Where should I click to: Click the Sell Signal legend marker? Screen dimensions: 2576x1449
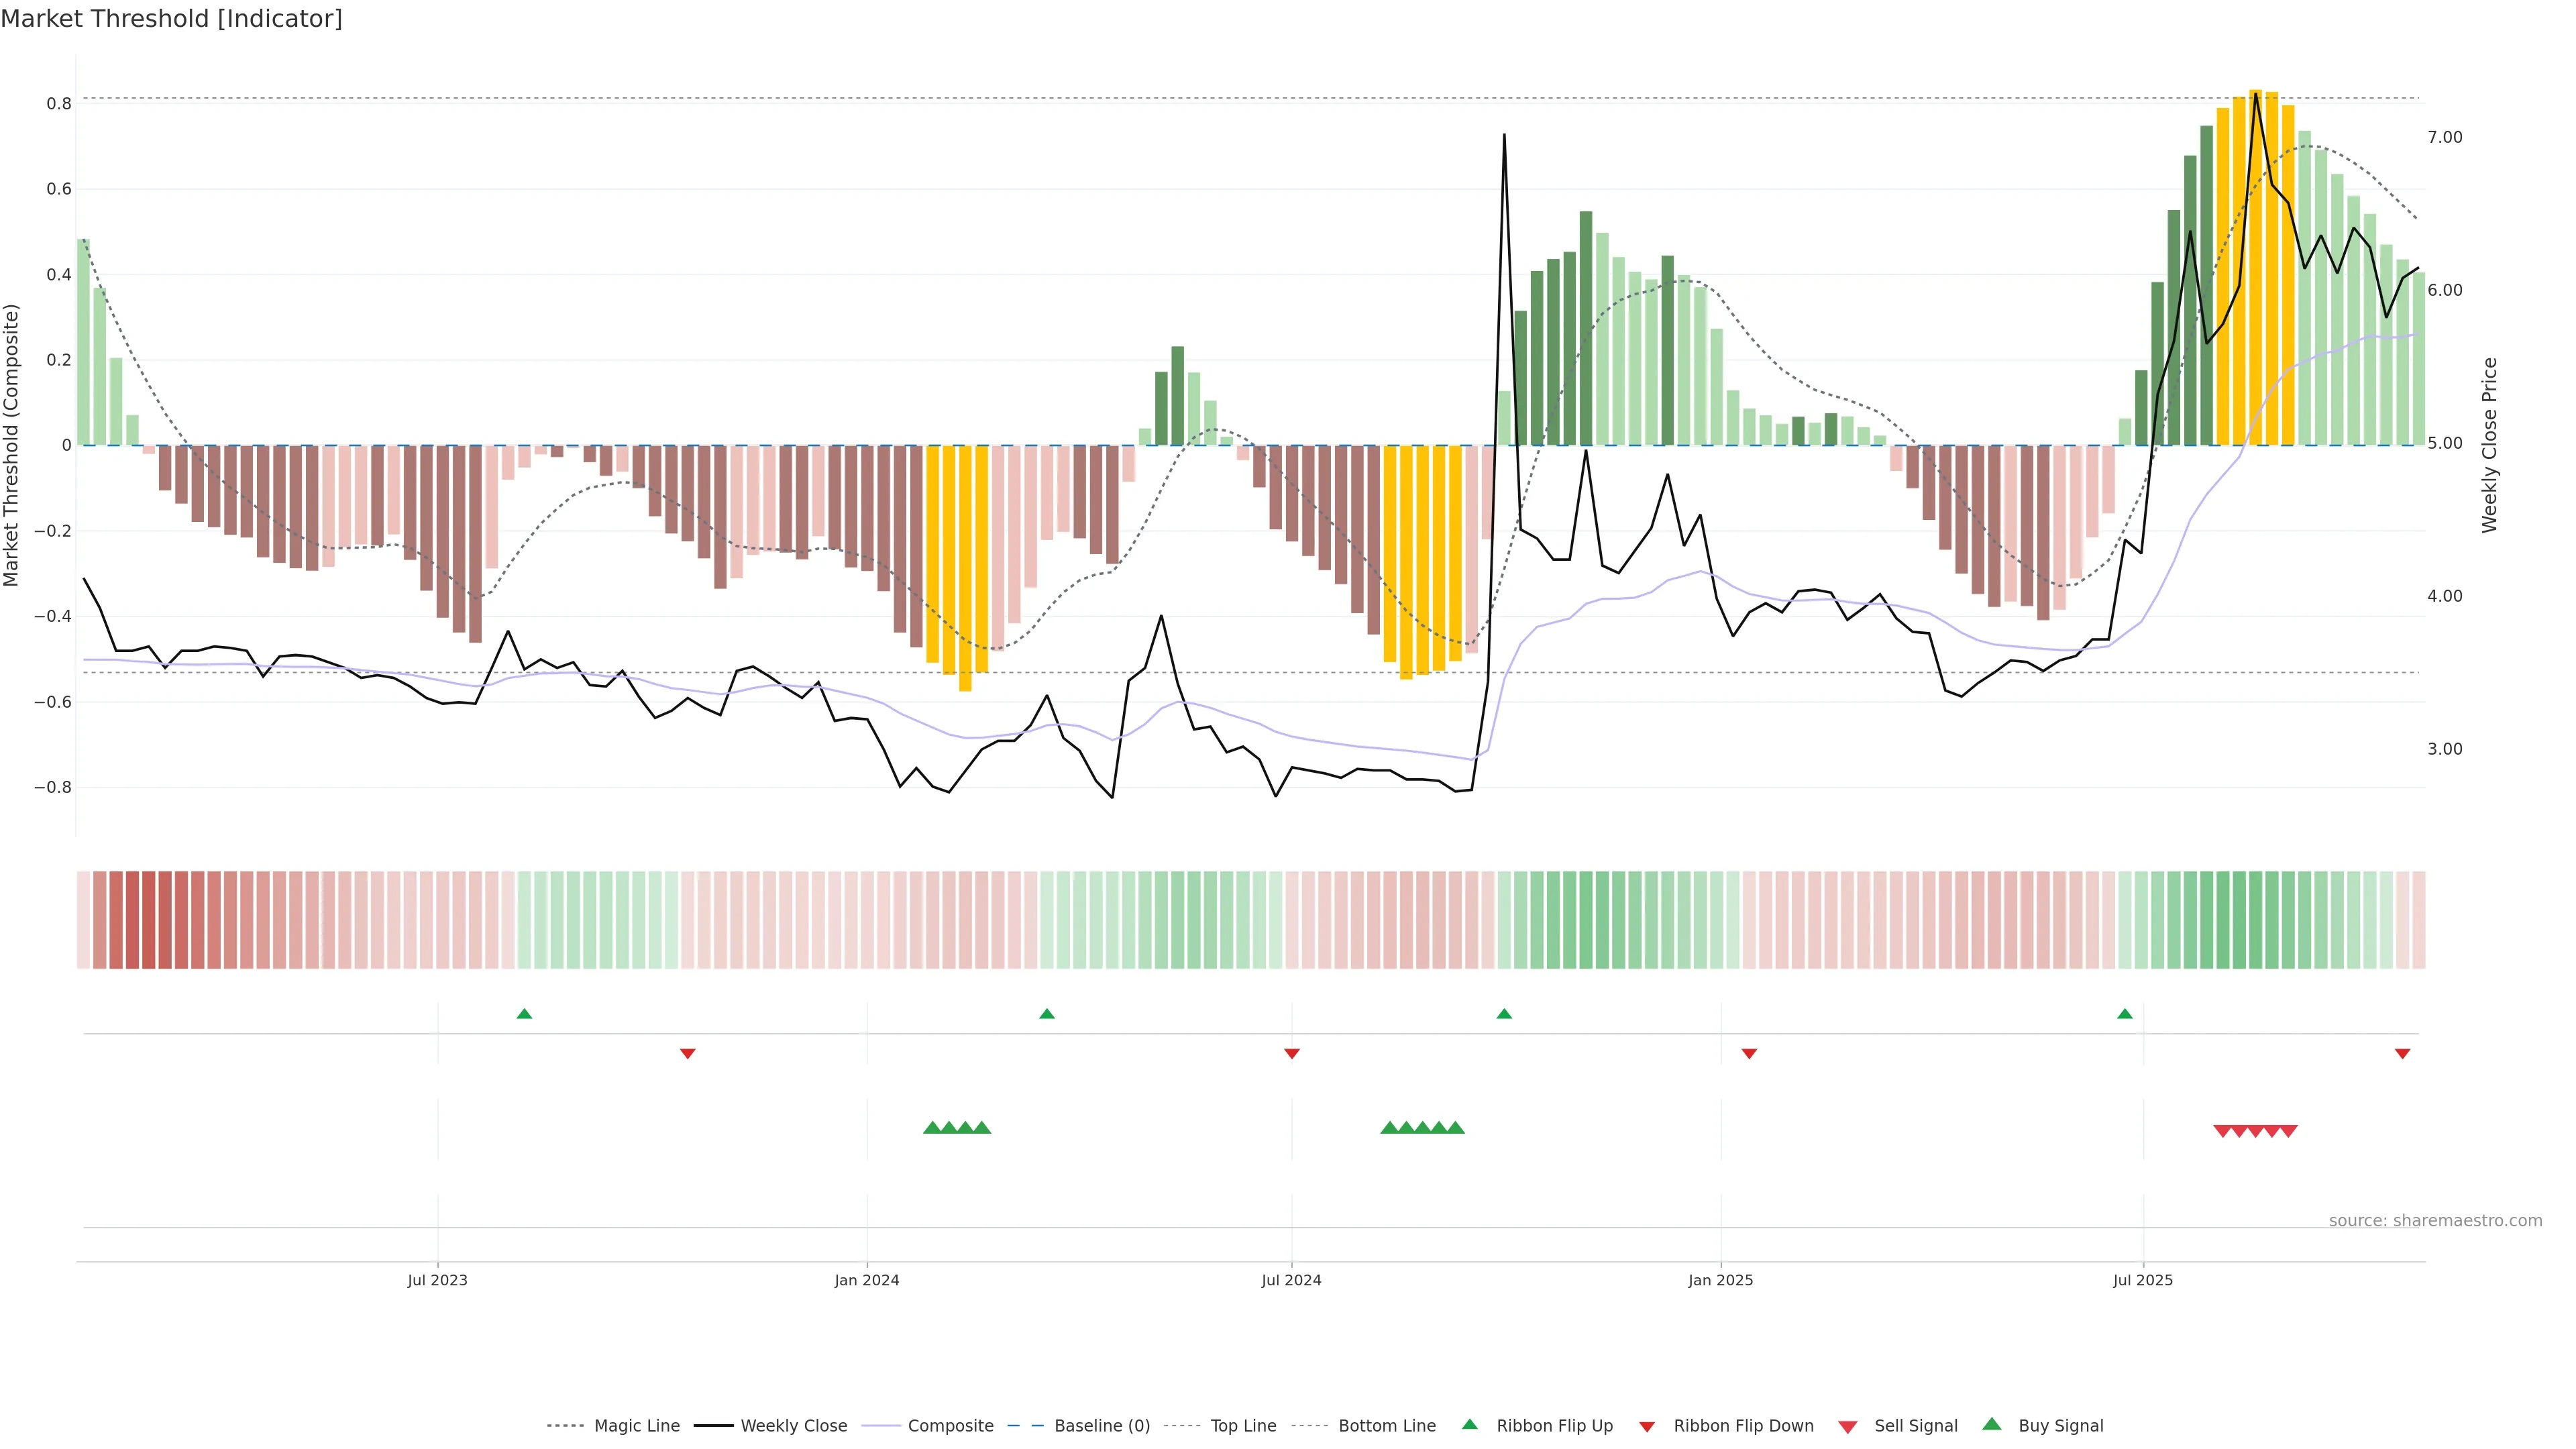1848,1426
